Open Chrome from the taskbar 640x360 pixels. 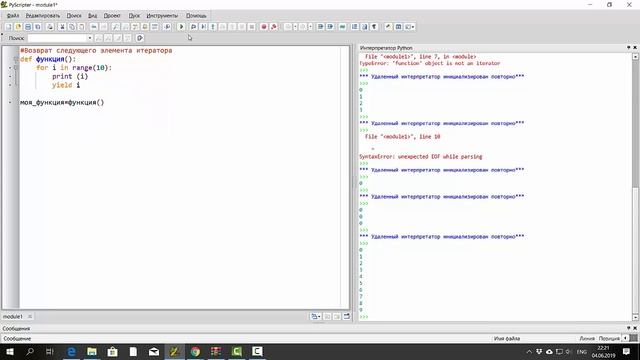[x=195, y=351]
